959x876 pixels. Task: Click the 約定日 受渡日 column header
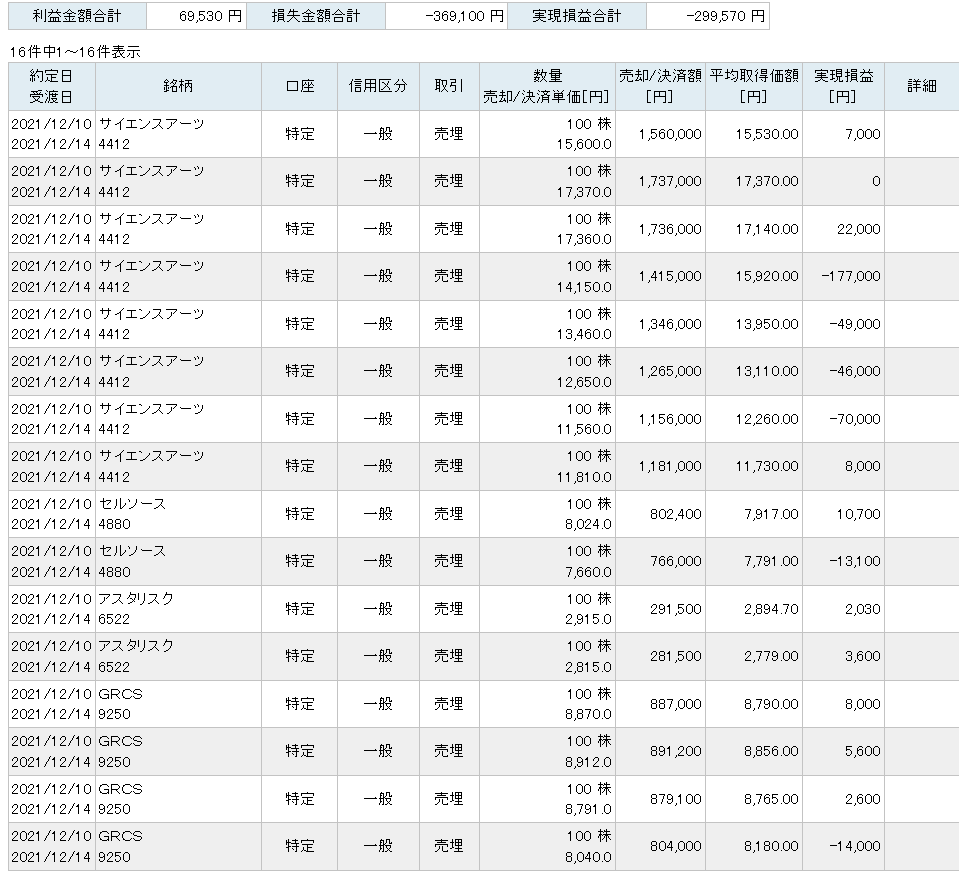point(52,86)
